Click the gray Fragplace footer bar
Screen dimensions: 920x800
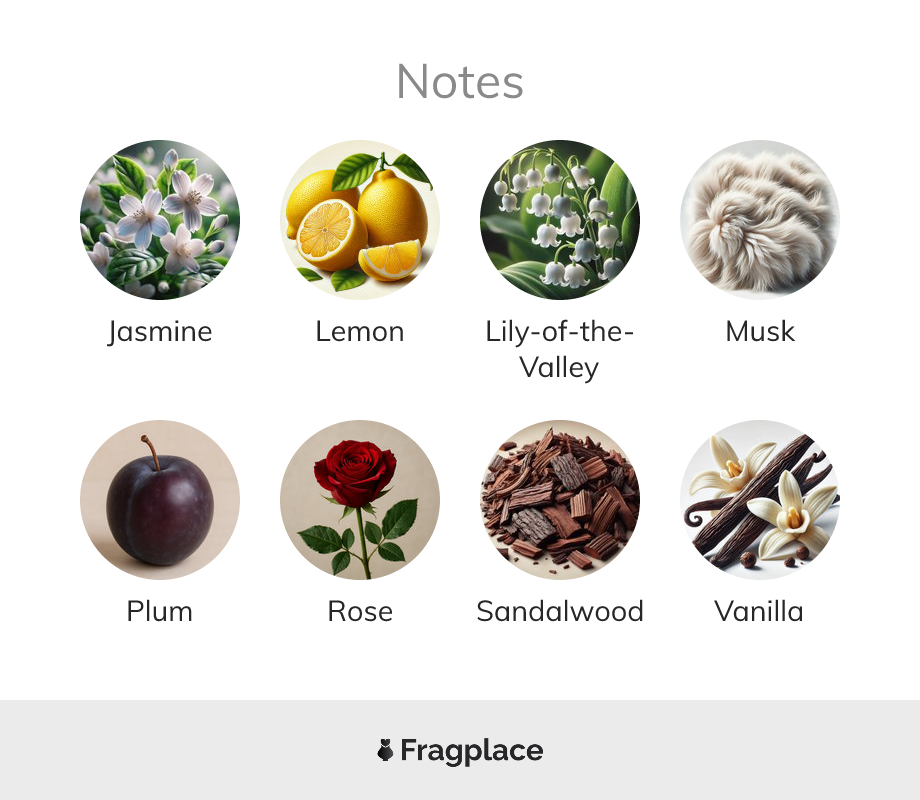(x=460, y=750)
